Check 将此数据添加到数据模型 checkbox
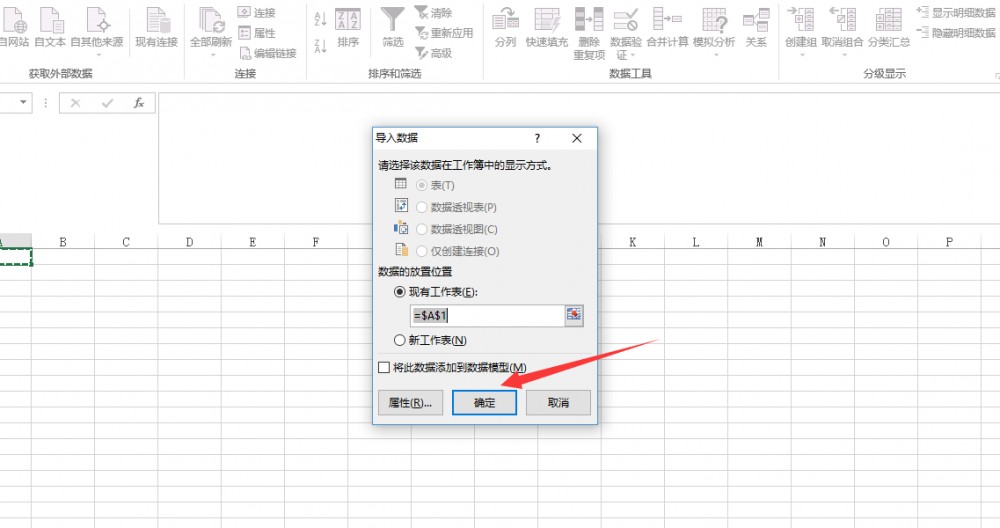Screen dimensions: 1000x528 point(384,367)
